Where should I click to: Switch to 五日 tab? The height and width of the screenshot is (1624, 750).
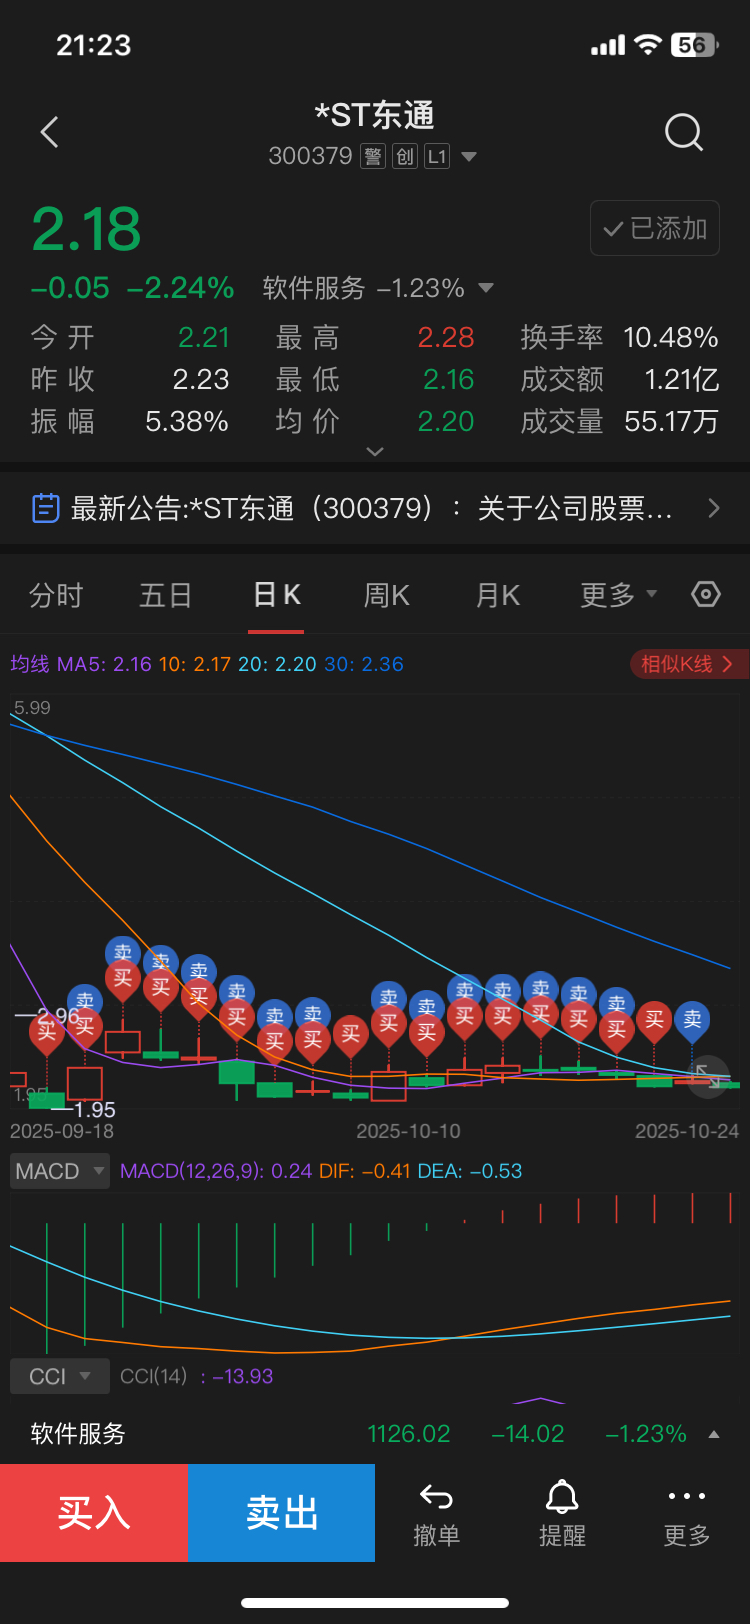pyautogui.click(x=166, y=595)
